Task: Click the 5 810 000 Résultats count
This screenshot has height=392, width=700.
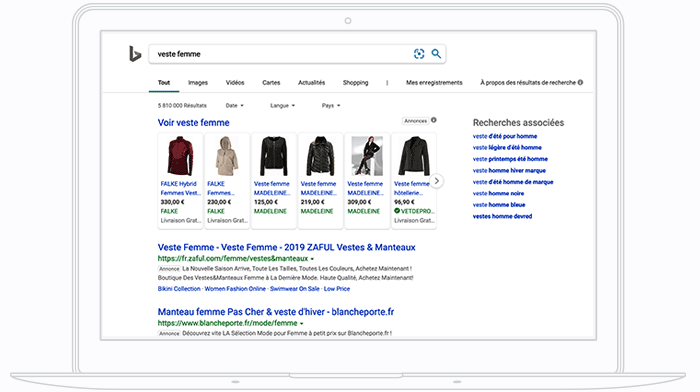Action: [x=182, y=106]
